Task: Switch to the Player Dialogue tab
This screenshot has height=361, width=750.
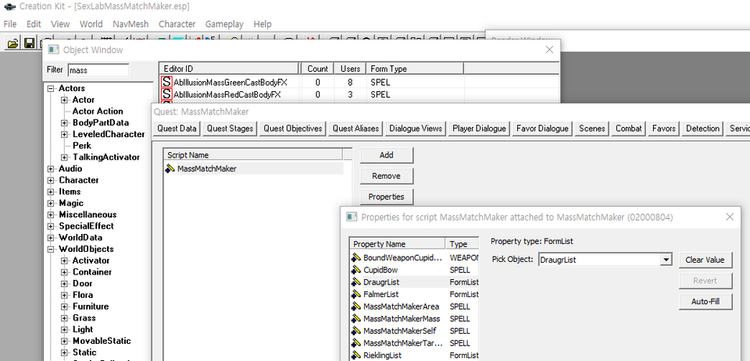Action: (x=479, y=128)
